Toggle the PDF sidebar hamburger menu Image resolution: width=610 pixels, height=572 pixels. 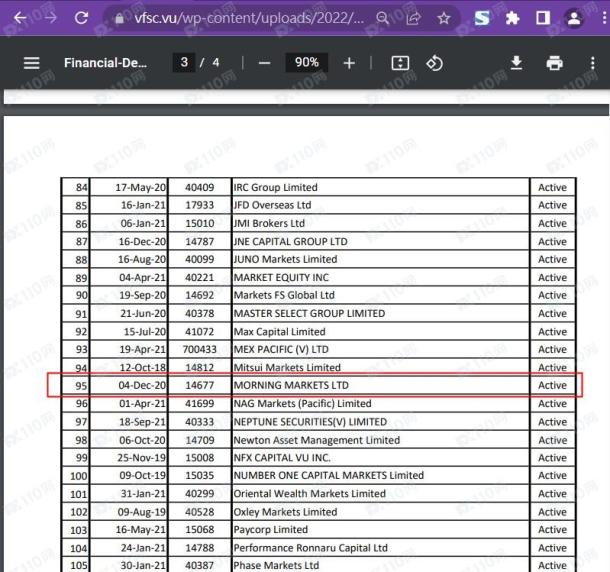point(32,63)
